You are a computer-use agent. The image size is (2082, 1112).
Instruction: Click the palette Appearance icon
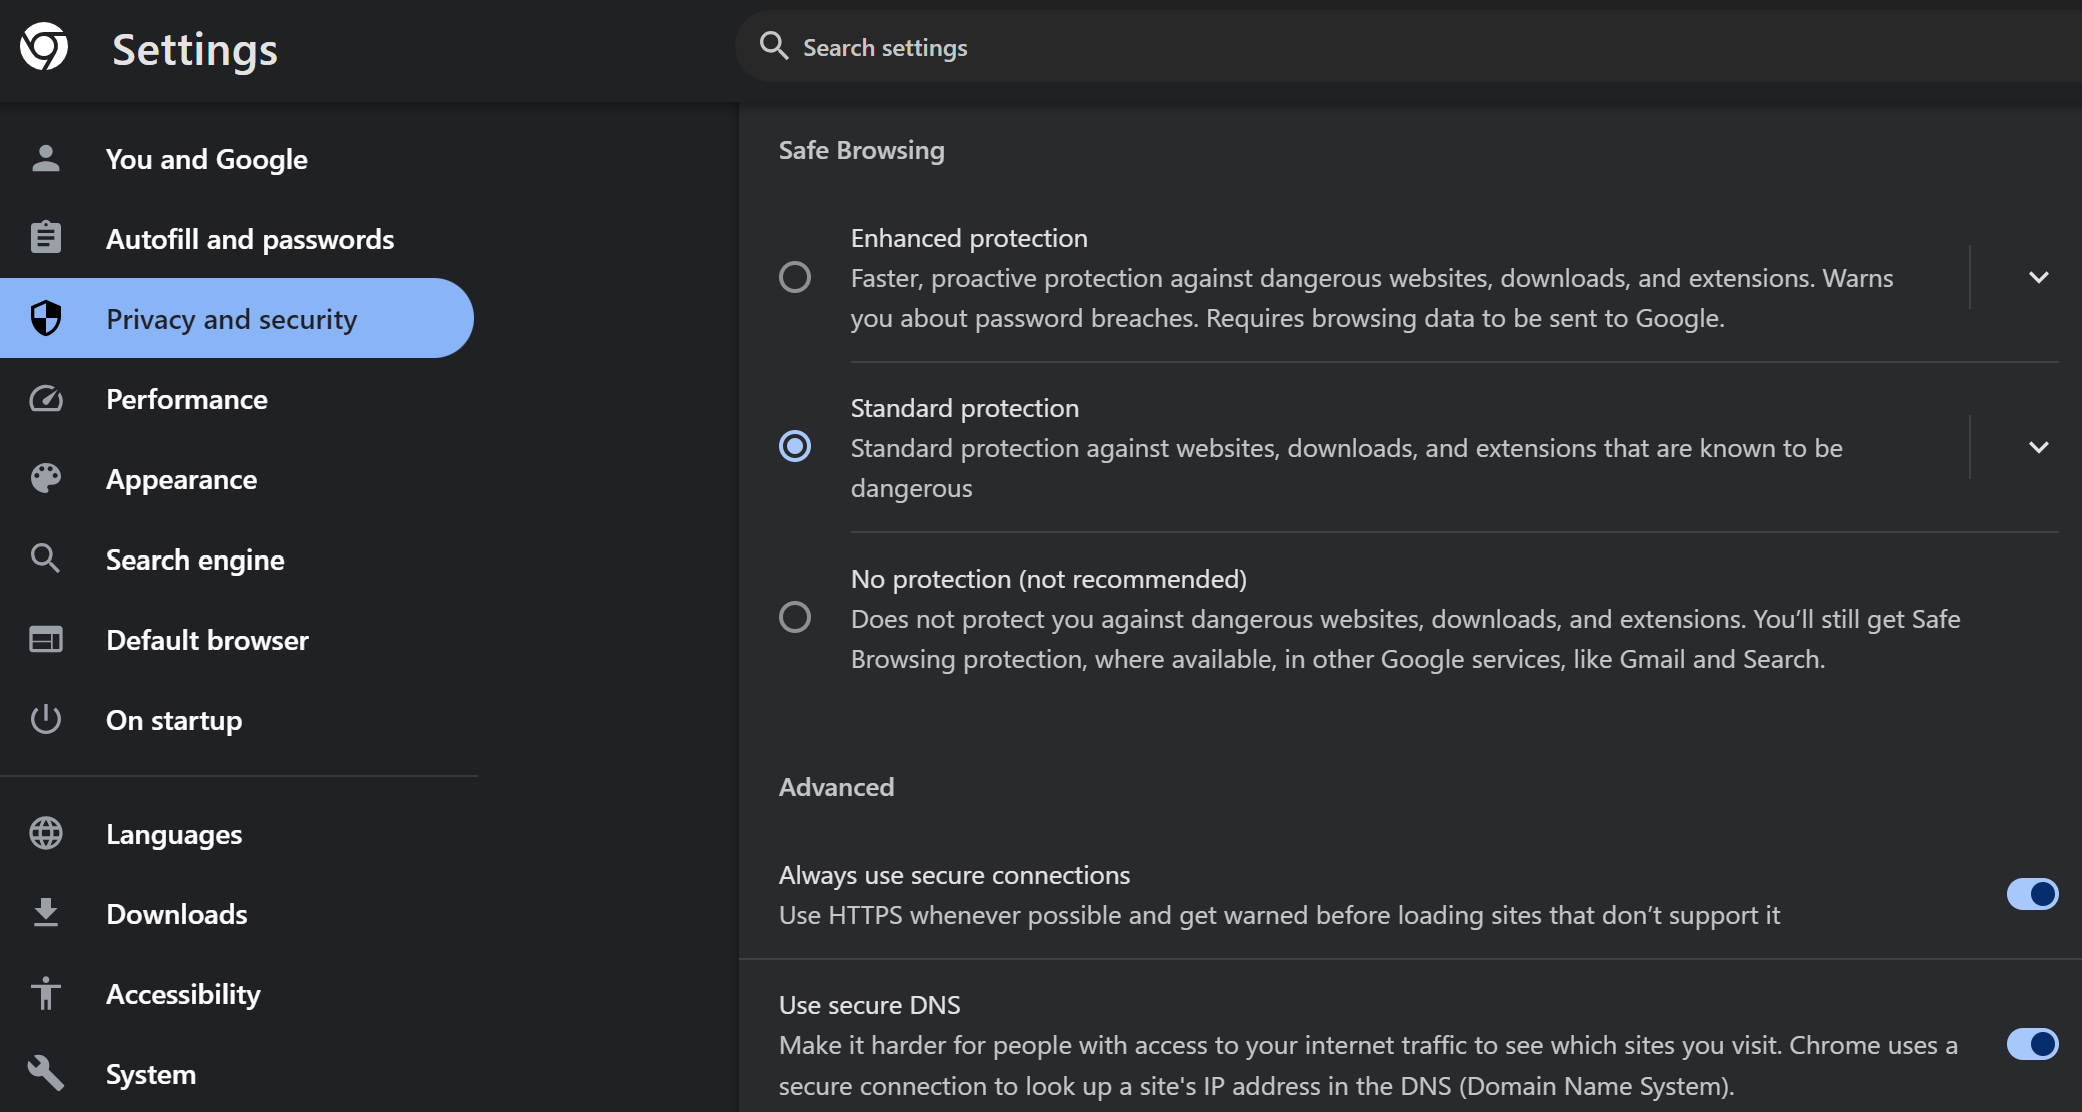click(46, 479)
